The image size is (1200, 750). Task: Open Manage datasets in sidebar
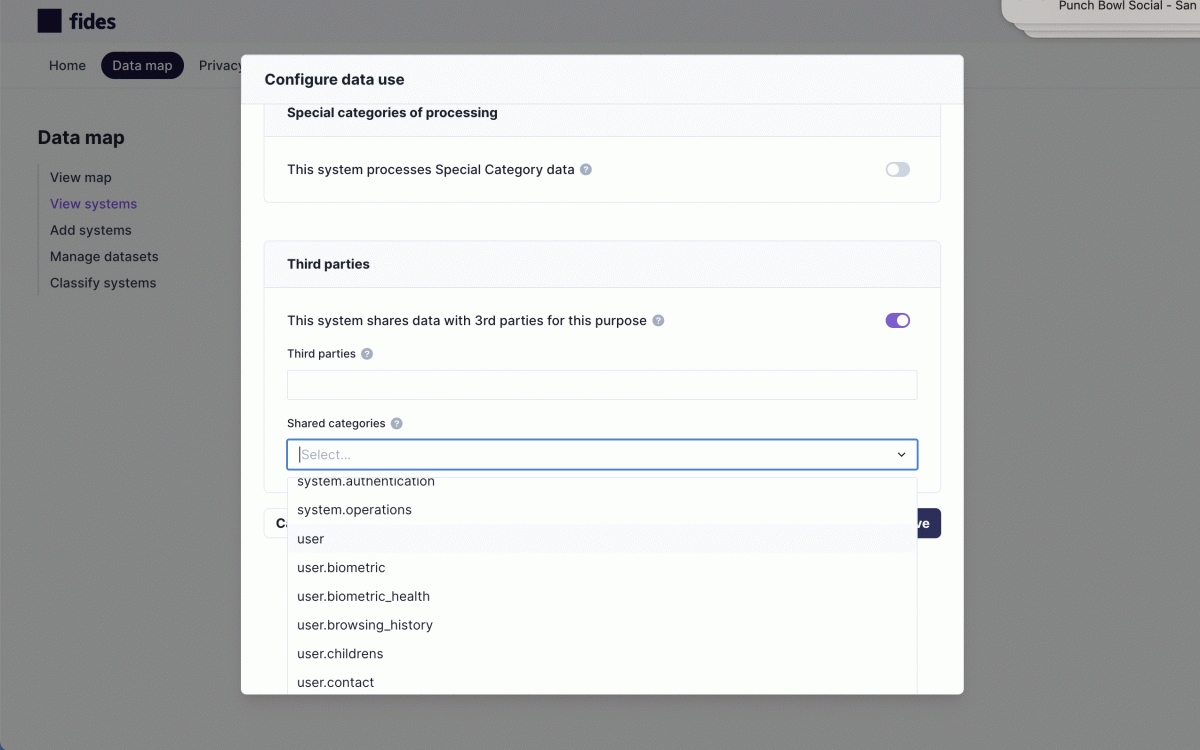pyautogui.click(x=104, y=257)
